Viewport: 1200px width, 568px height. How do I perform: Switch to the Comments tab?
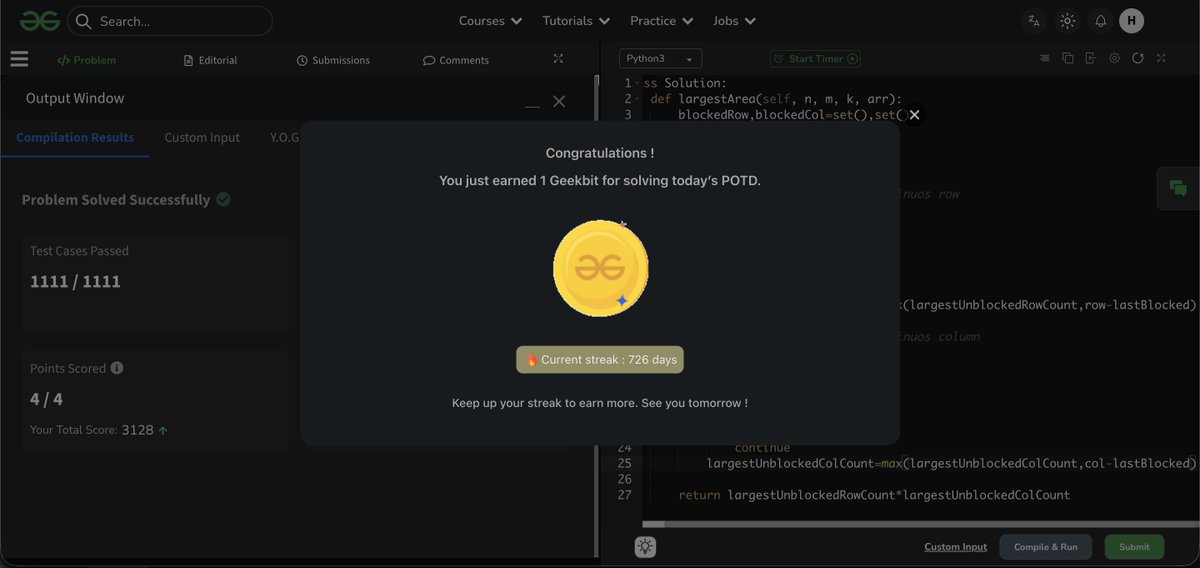(x=456, y=60)
